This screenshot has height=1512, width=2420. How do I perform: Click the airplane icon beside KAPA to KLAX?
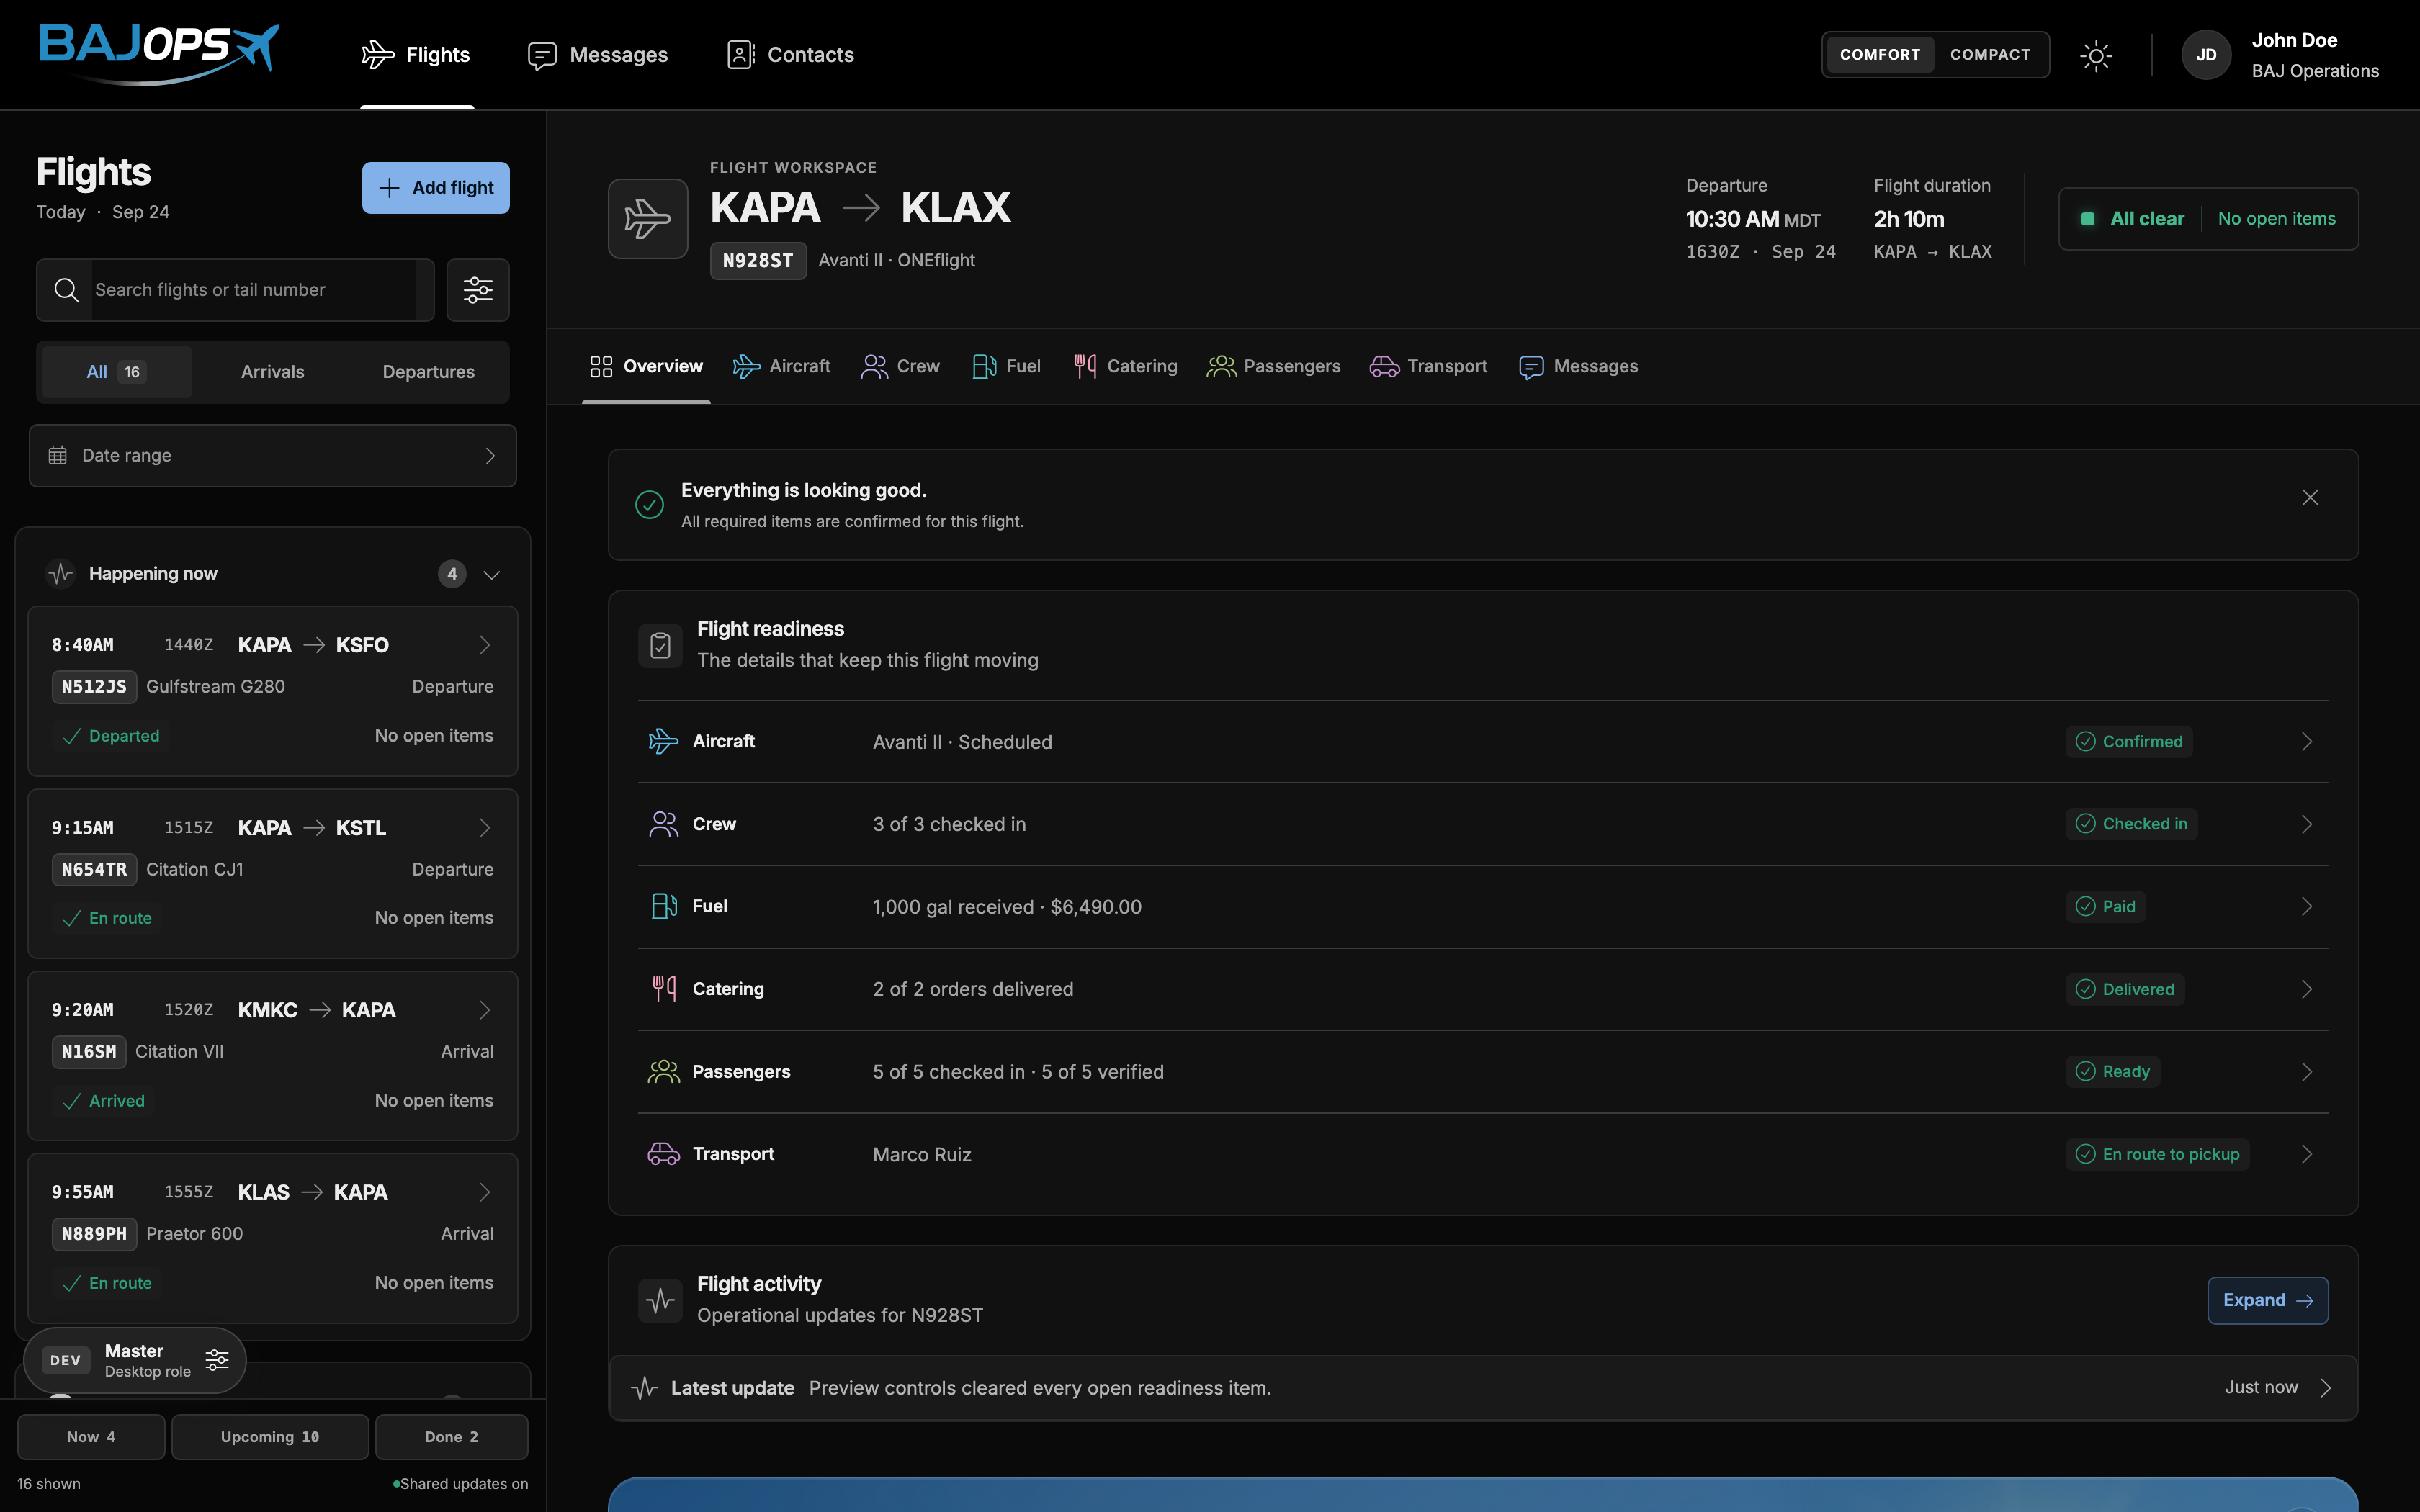(x=648, y=219)
